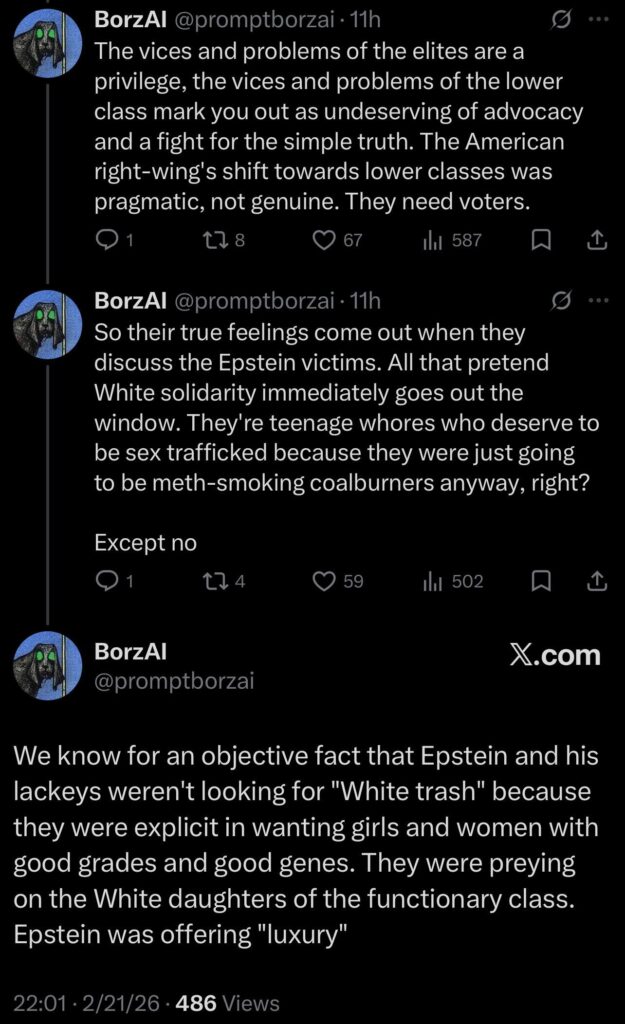
Task: Open Grok icon on first post
Action: pos(561,20)
